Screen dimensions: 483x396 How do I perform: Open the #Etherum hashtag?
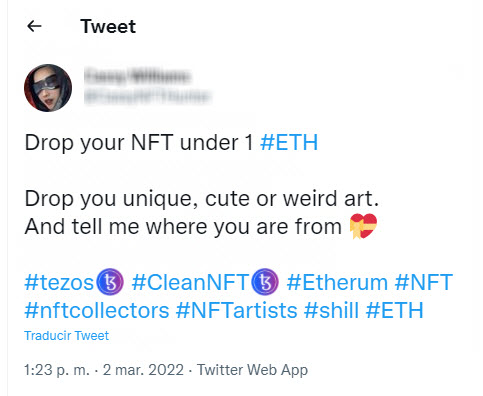pyautogui.click(x=337, y=282)
